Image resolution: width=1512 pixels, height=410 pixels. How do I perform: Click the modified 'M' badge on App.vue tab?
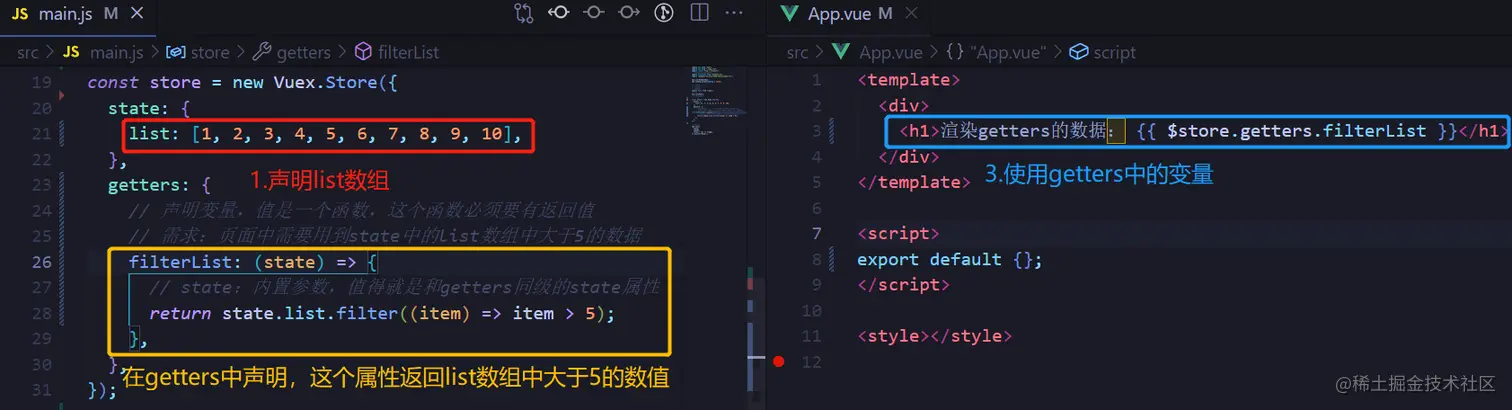(885, 14)
